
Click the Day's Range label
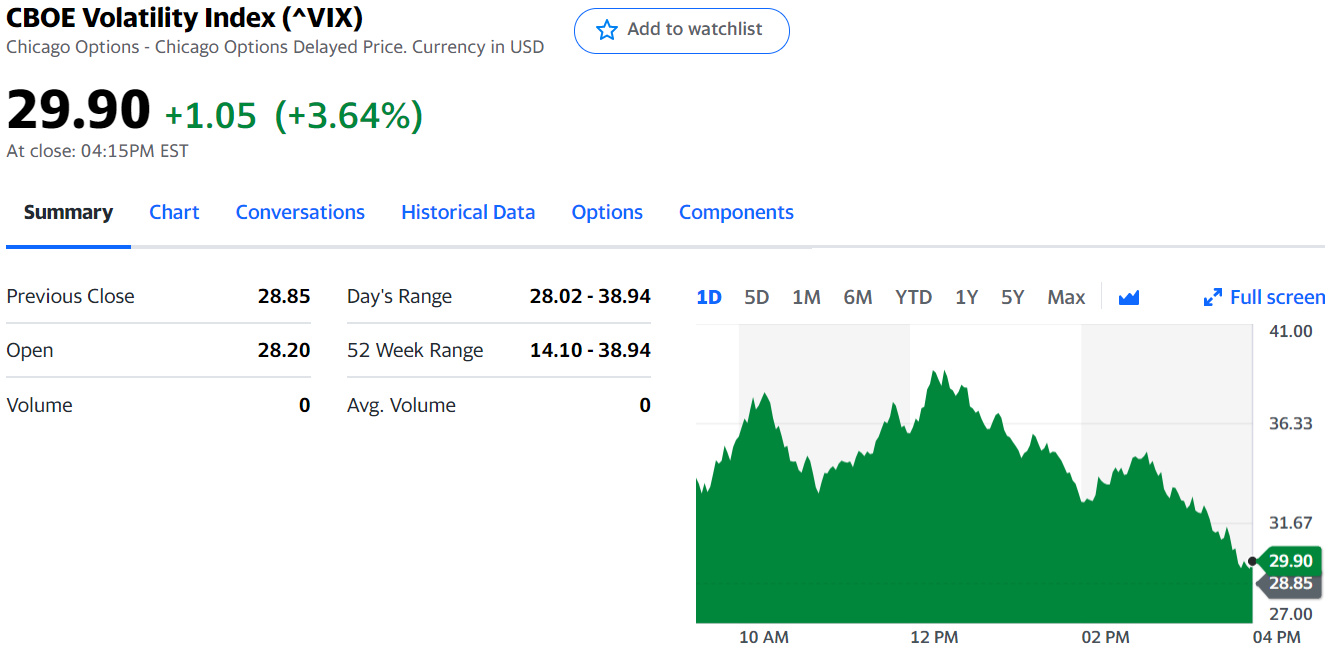pyautogui.click(x=399, y=296)
